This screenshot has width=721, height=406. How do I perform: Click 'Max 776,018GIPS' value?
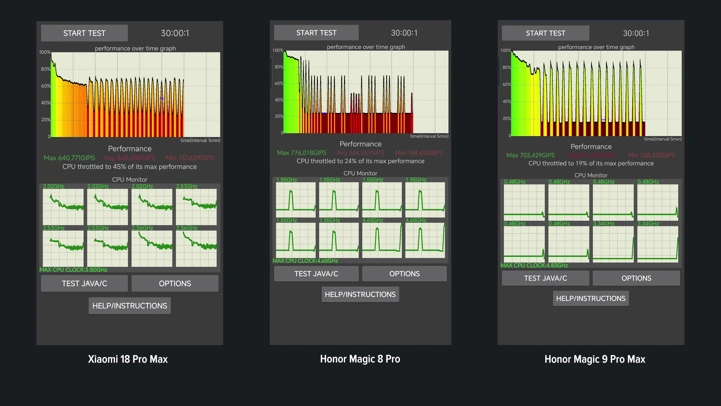pos(301,153)
